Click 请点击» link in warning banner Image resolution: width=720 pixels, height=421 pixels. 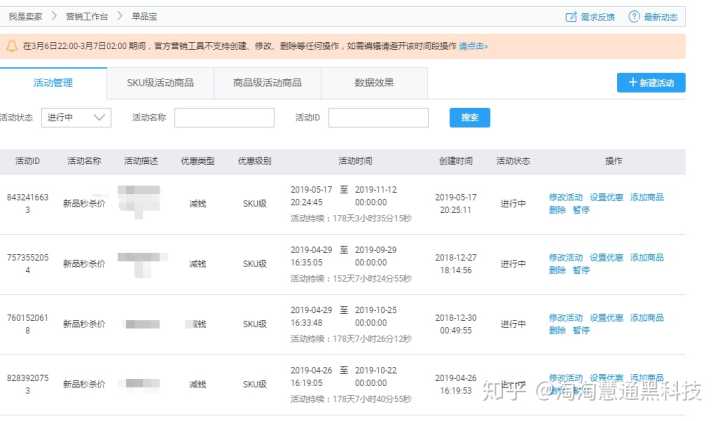point(473,46)
